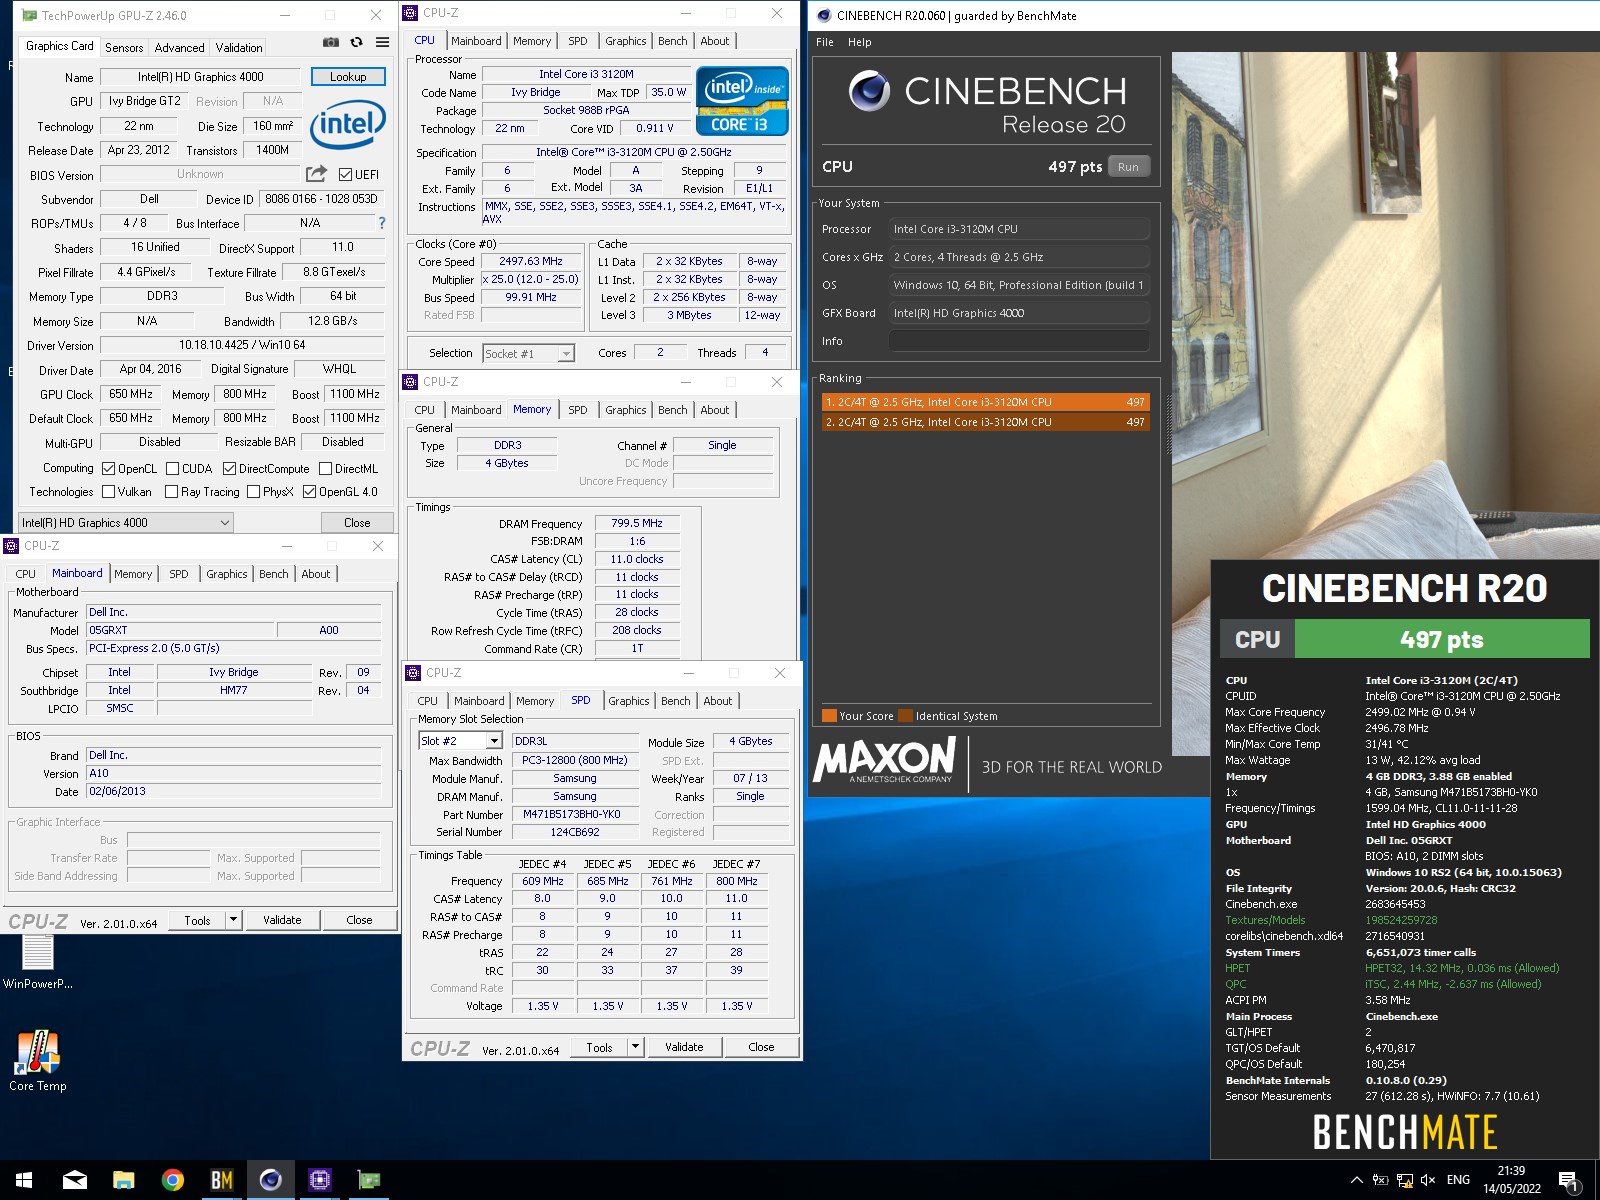
Task: Click the Bus Interface question mark icon
Action: (x=381, y=223)
